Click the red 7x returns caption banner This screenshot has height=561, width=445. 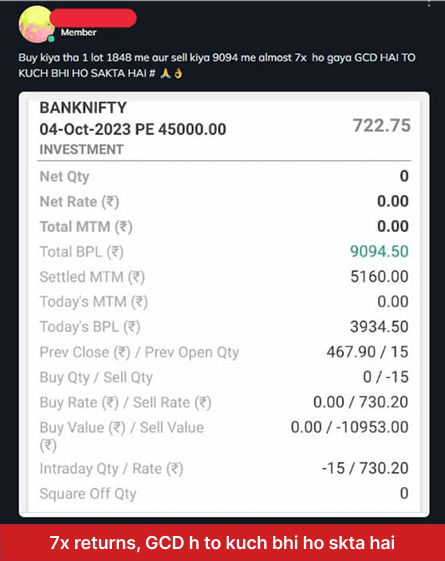pyautogui.click(x=222, y=542)
